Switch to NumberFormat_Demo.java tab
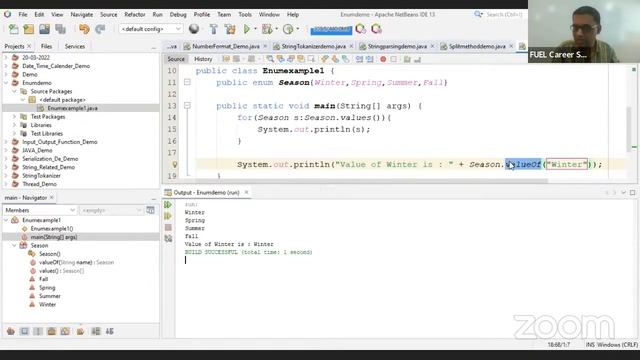The height and width of the screenshot is (360, 640). 225,47
